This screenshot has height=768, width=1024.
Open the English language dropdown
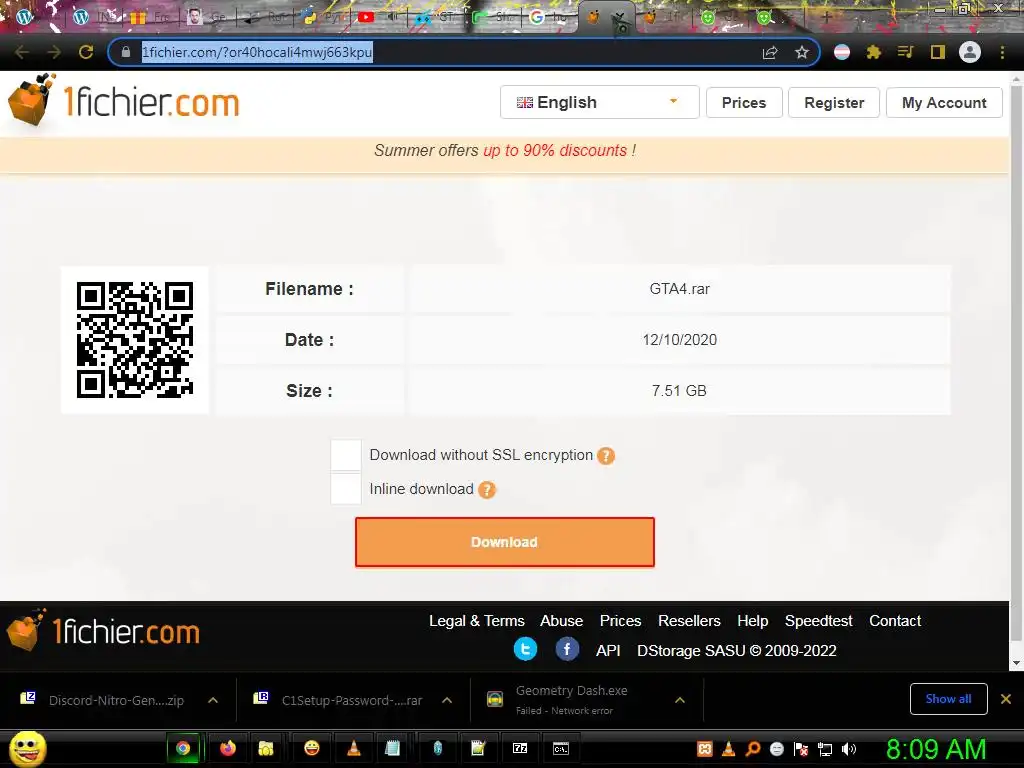[600, 103]
